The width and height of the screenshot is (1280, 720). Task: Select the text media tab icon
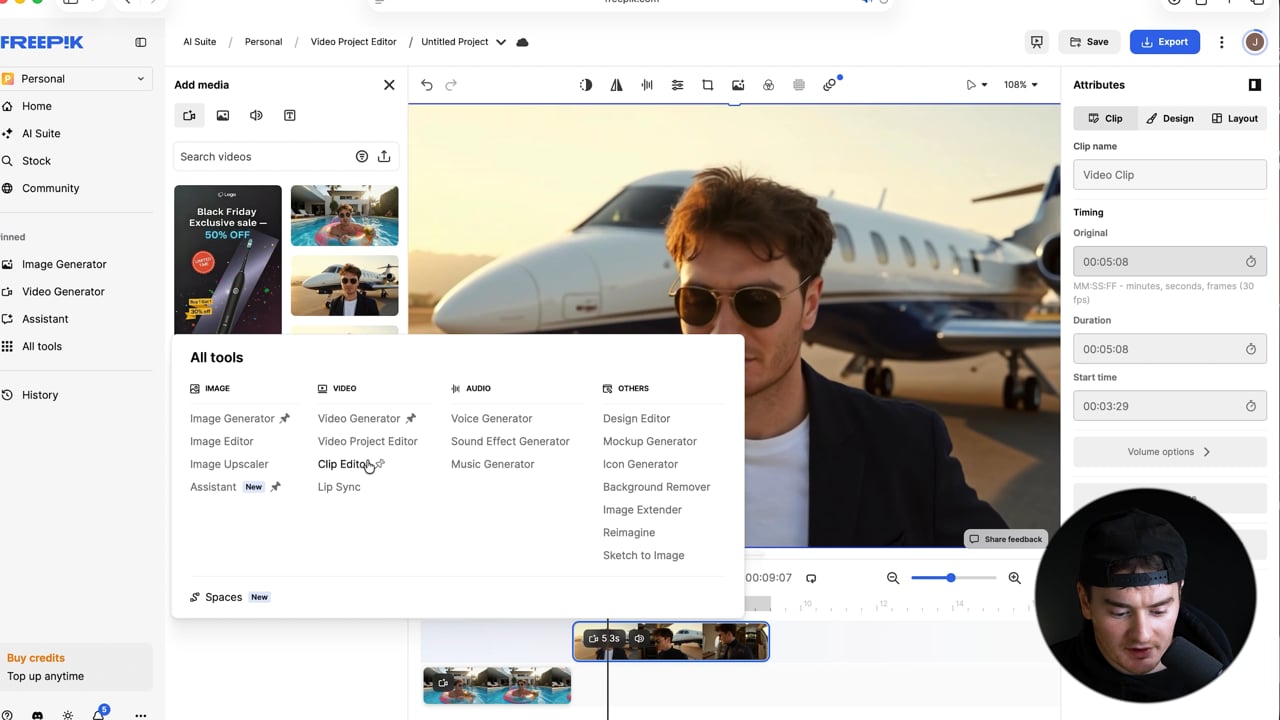290,116
